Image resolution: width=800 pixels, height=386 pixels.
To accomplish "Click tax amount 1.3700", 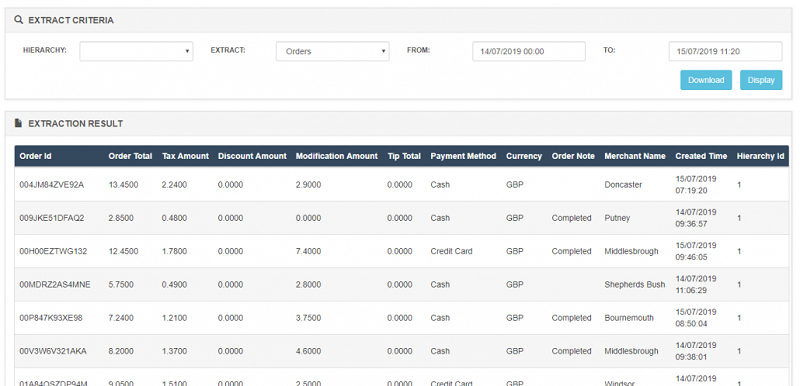I will (x=174, y=351).
